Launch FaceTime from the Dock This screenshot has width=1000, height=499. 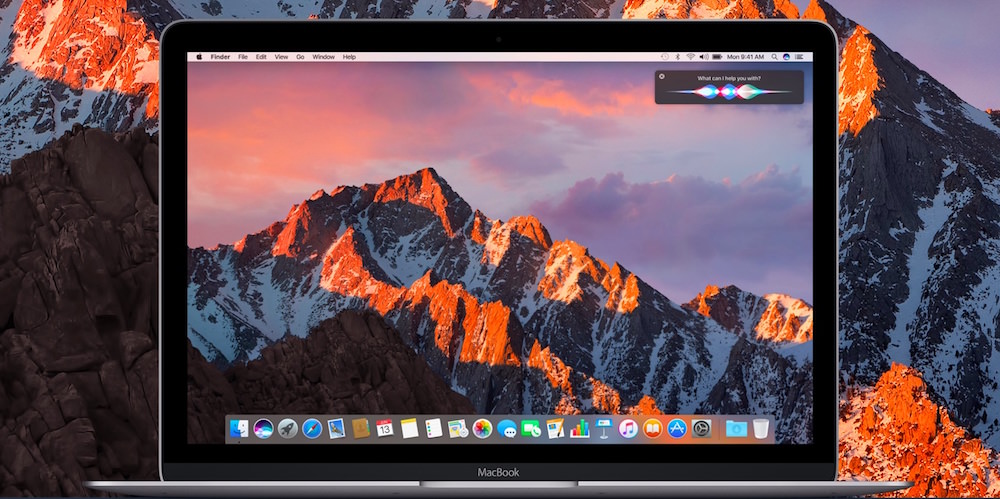(x=531, y=428)
